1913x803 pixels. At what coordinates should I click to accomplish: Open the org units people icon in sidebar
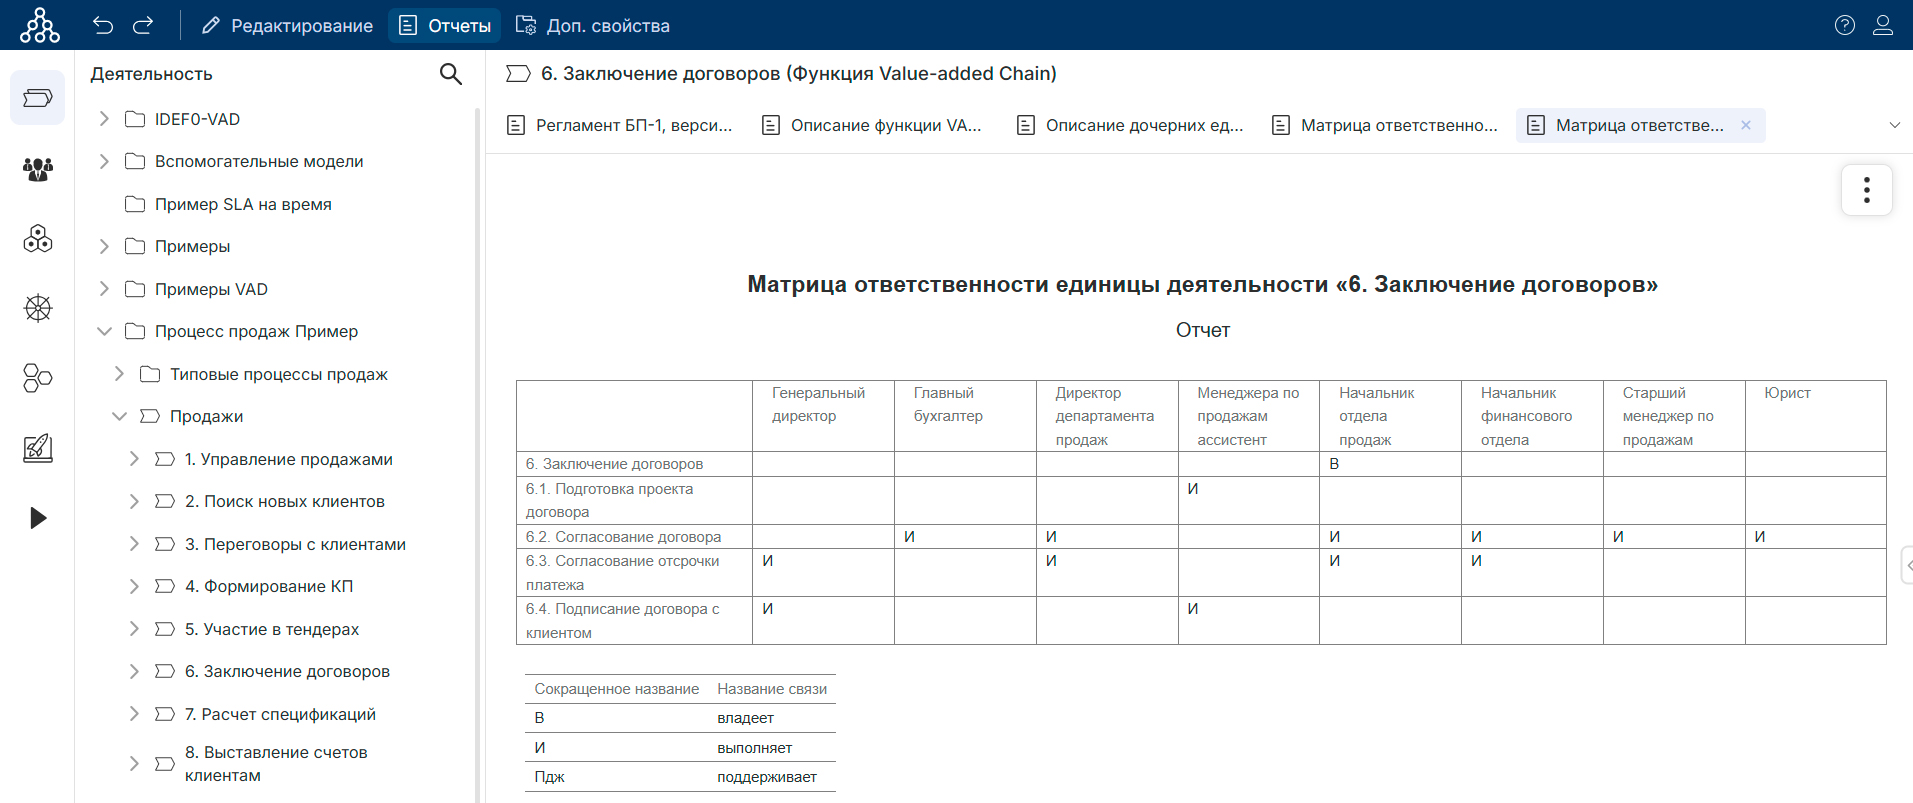pos(38,169)
